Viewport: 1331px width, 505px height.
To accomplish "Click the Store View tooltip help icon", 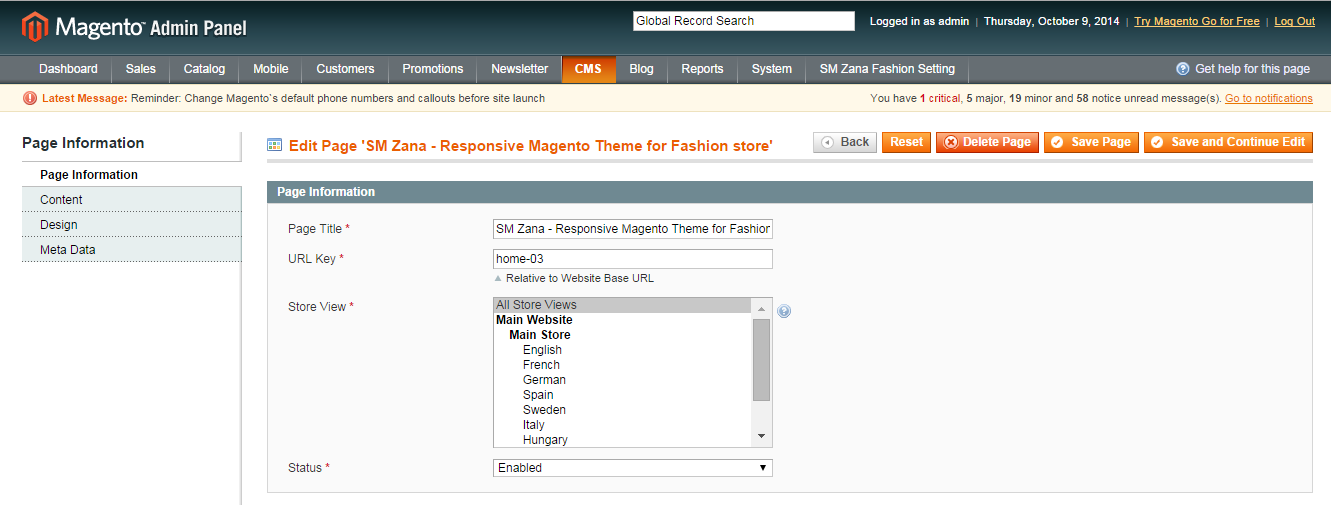I will [784, 311].
